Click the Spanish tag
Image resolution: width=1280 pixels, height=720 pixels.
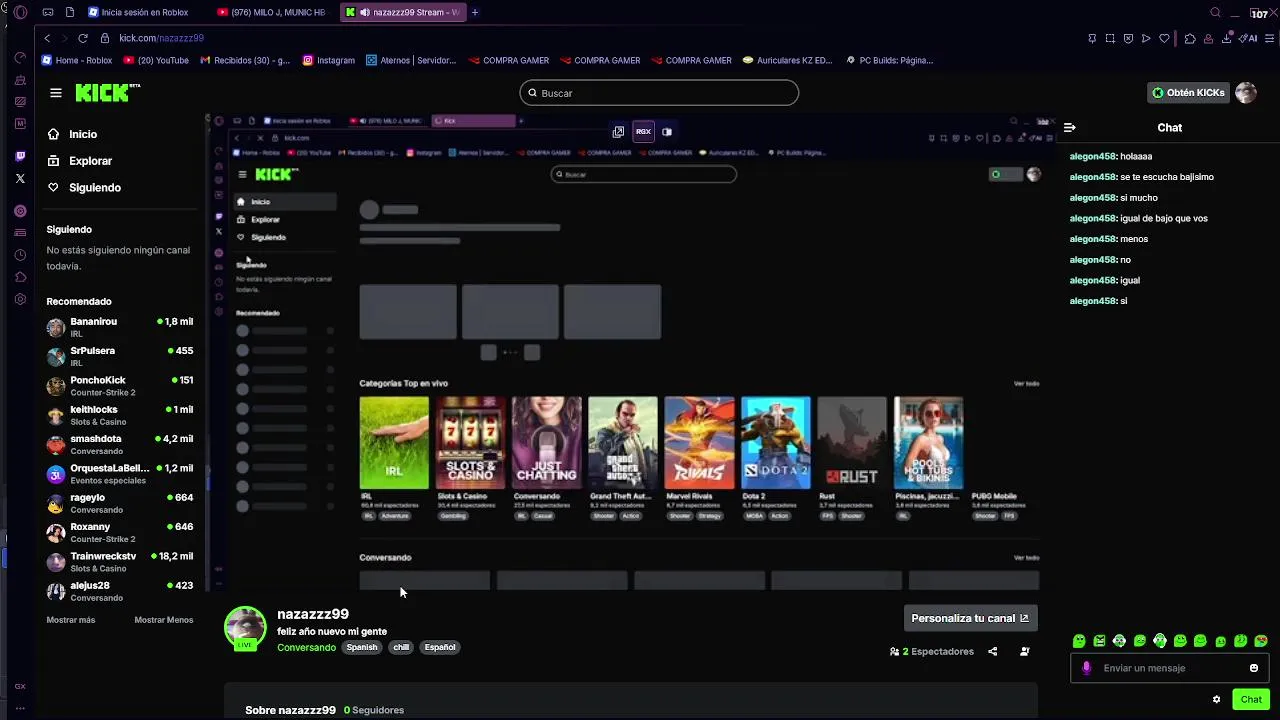pyautogui.click(x=362, y=647)
